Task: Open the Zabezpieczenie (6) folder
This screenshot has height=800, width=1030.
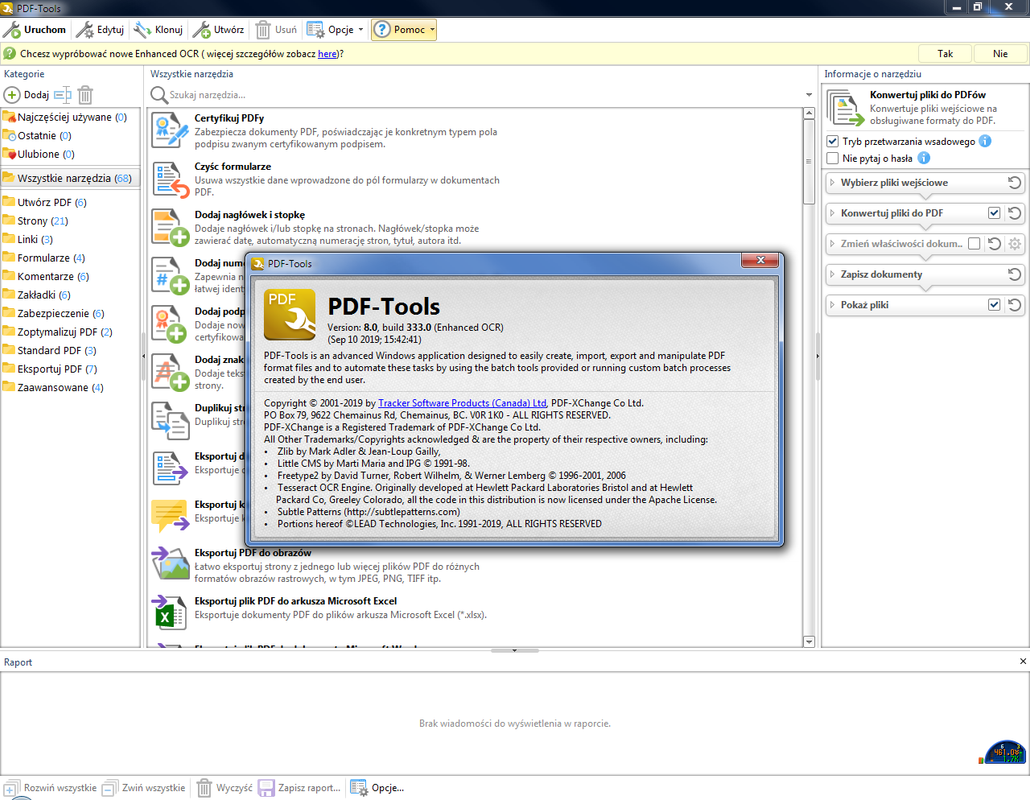Action: [x=70, y=313]
